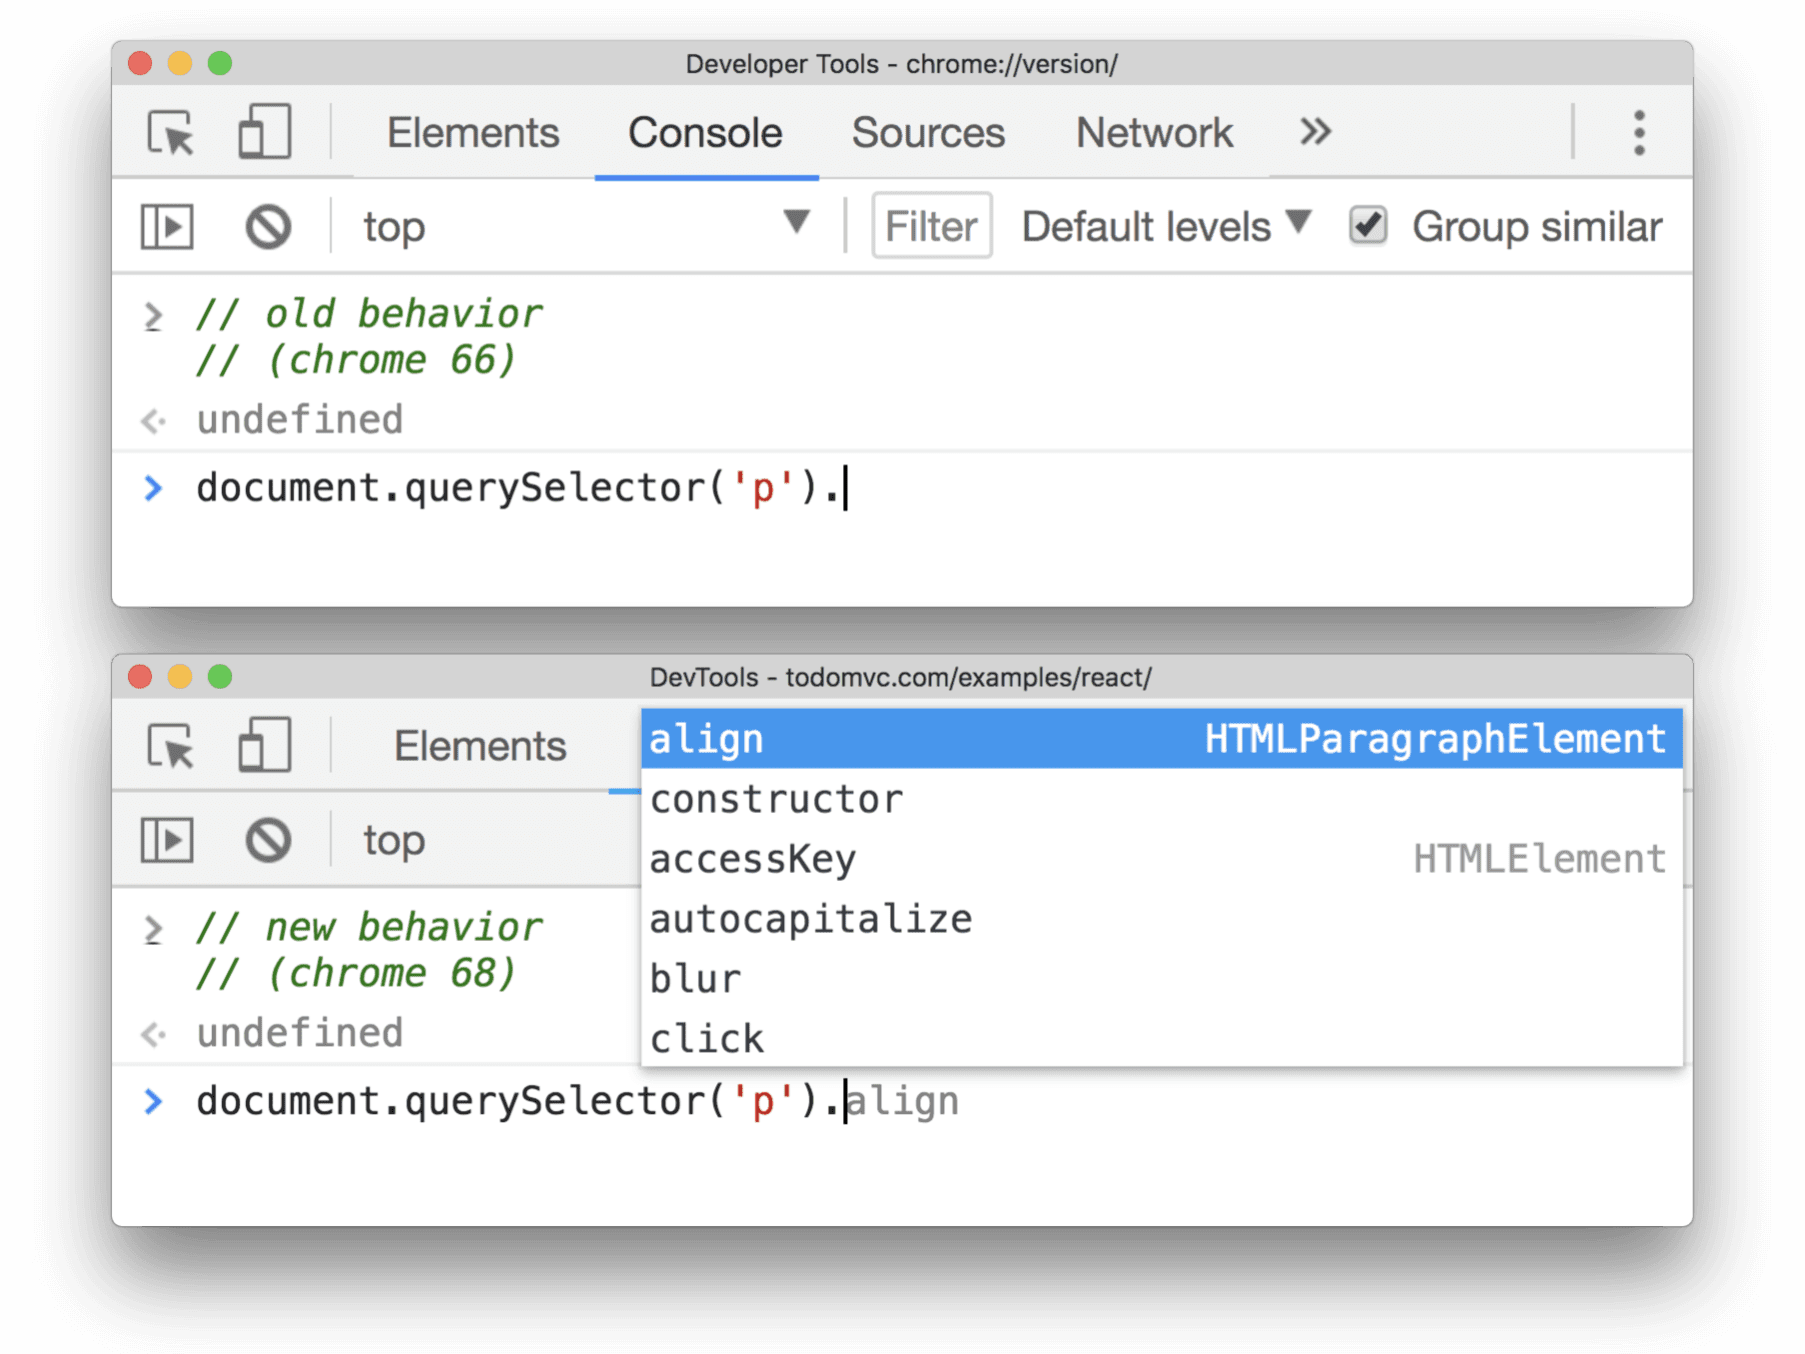Viewport: 1805px width, 1354px height.
Task: Clear console in the lower DevTools window
Action: (x=265, y=840)
